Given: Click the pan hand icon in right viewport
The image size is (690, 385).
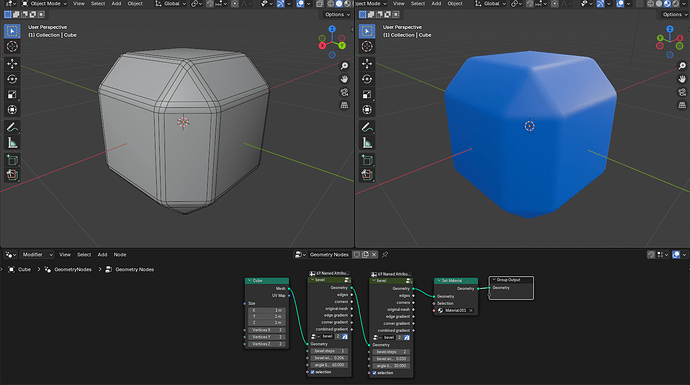Looking at the screenshot, I should 682,79.
